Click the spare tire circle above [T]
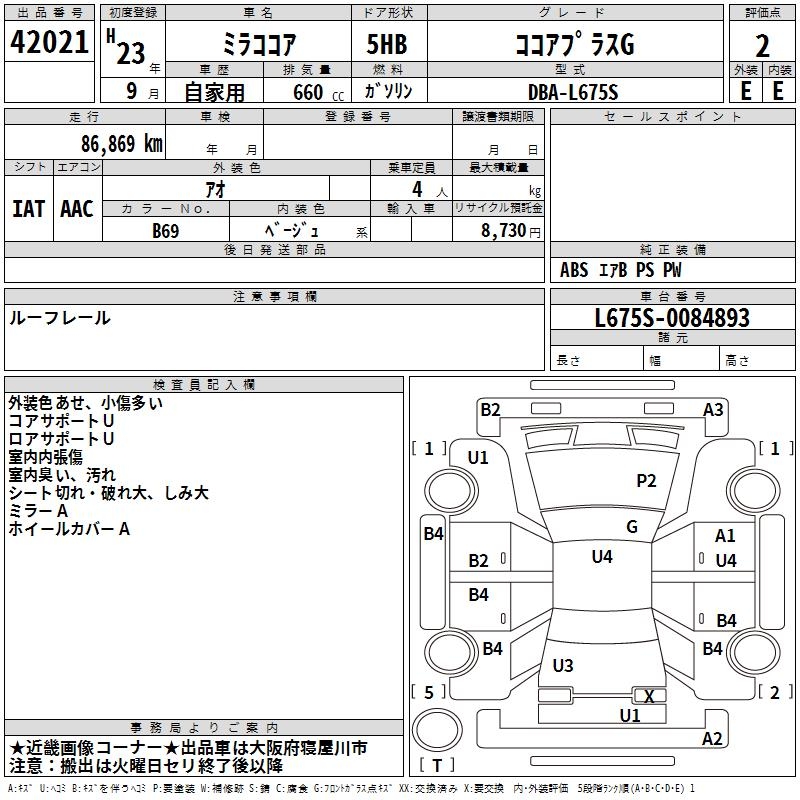Screen dimensions: 800x800 pyautogui.click(x=437, y=730)
